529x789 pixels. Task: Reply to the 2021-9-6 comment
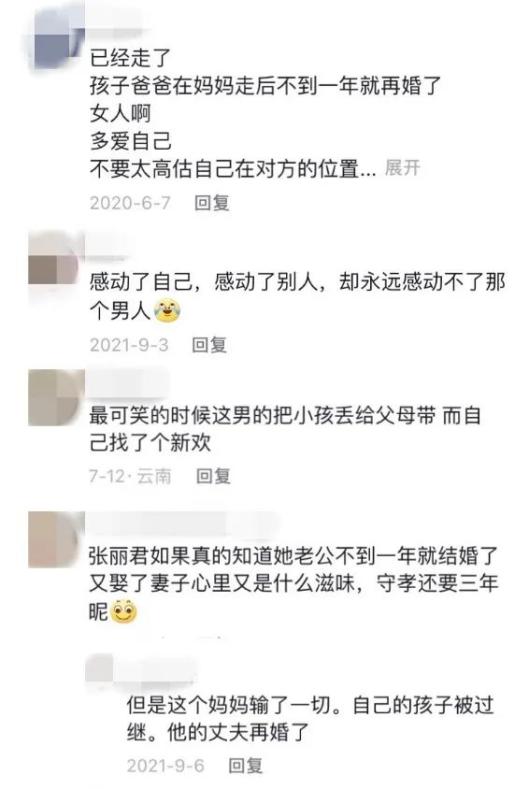246,765
